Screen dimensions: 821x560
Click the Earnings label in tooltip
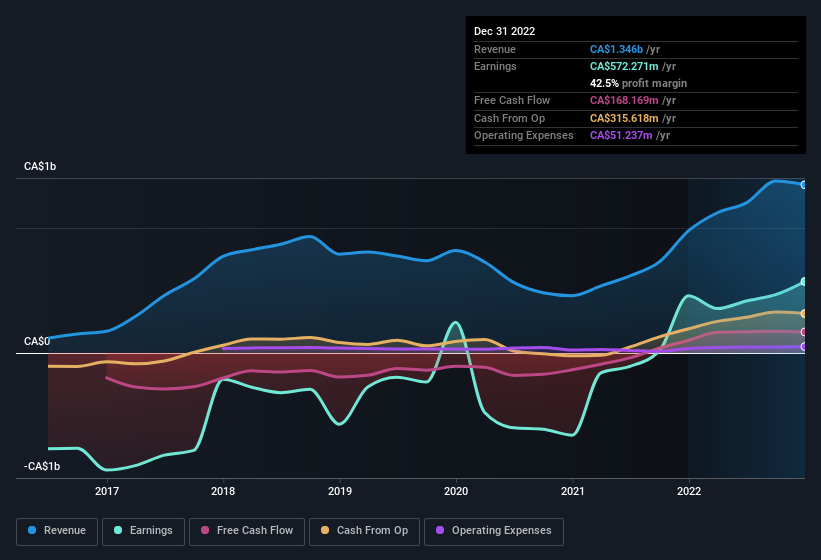(495, 66)
